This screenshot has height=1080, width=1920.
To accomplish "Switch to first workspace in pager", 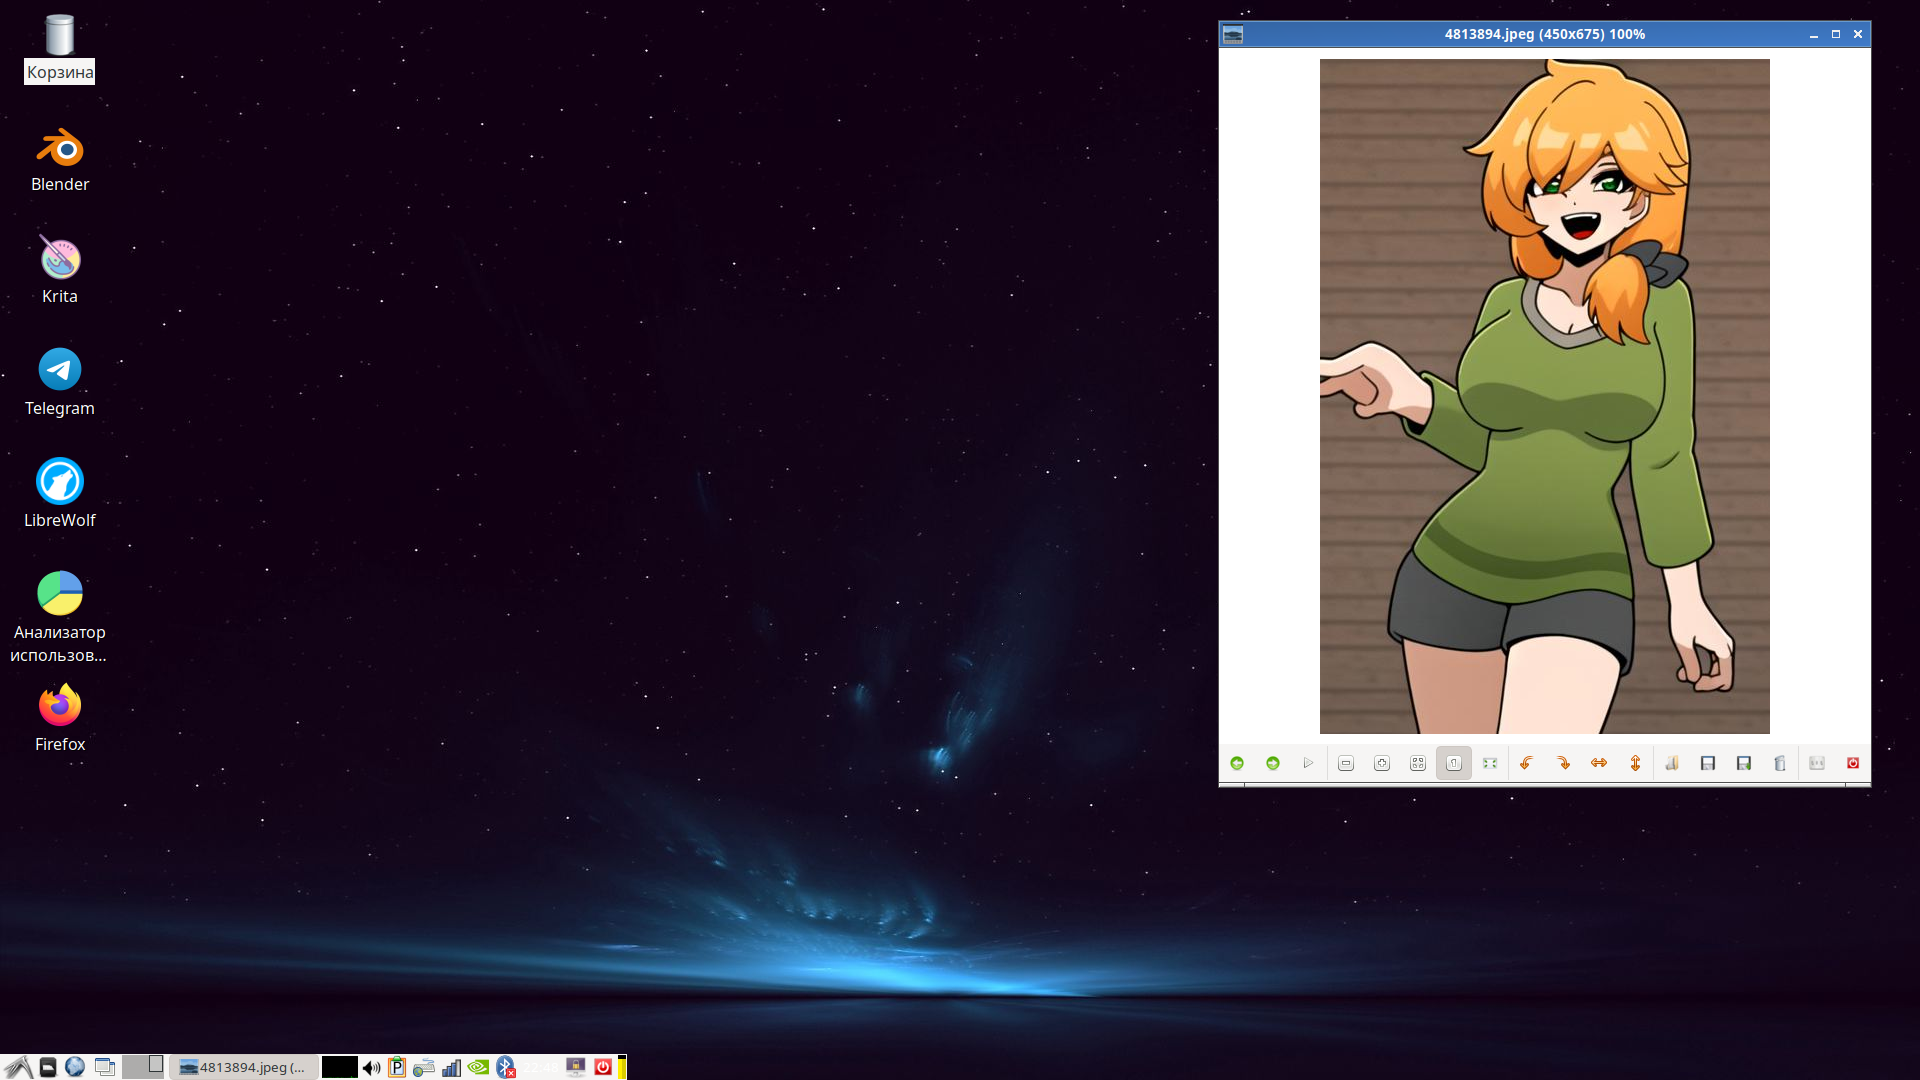I will (x=143, y=1067).
